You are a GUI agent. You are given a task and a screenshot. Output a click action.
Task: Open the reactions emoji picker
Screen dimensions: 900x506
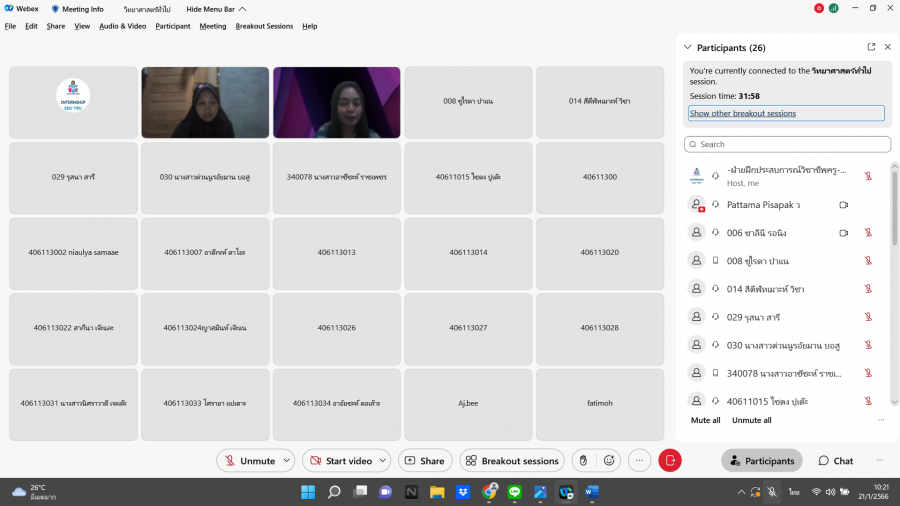609,460
